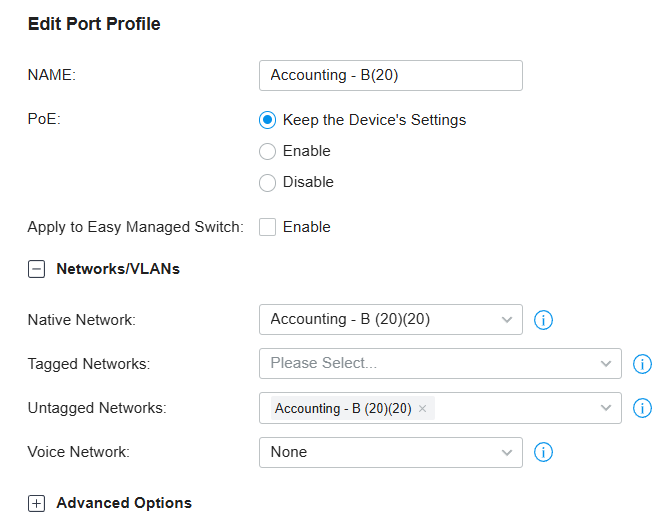Click info icon next to Voice Network
The height and width of the screenshot is (527, 672).
(x=543, y=452)
